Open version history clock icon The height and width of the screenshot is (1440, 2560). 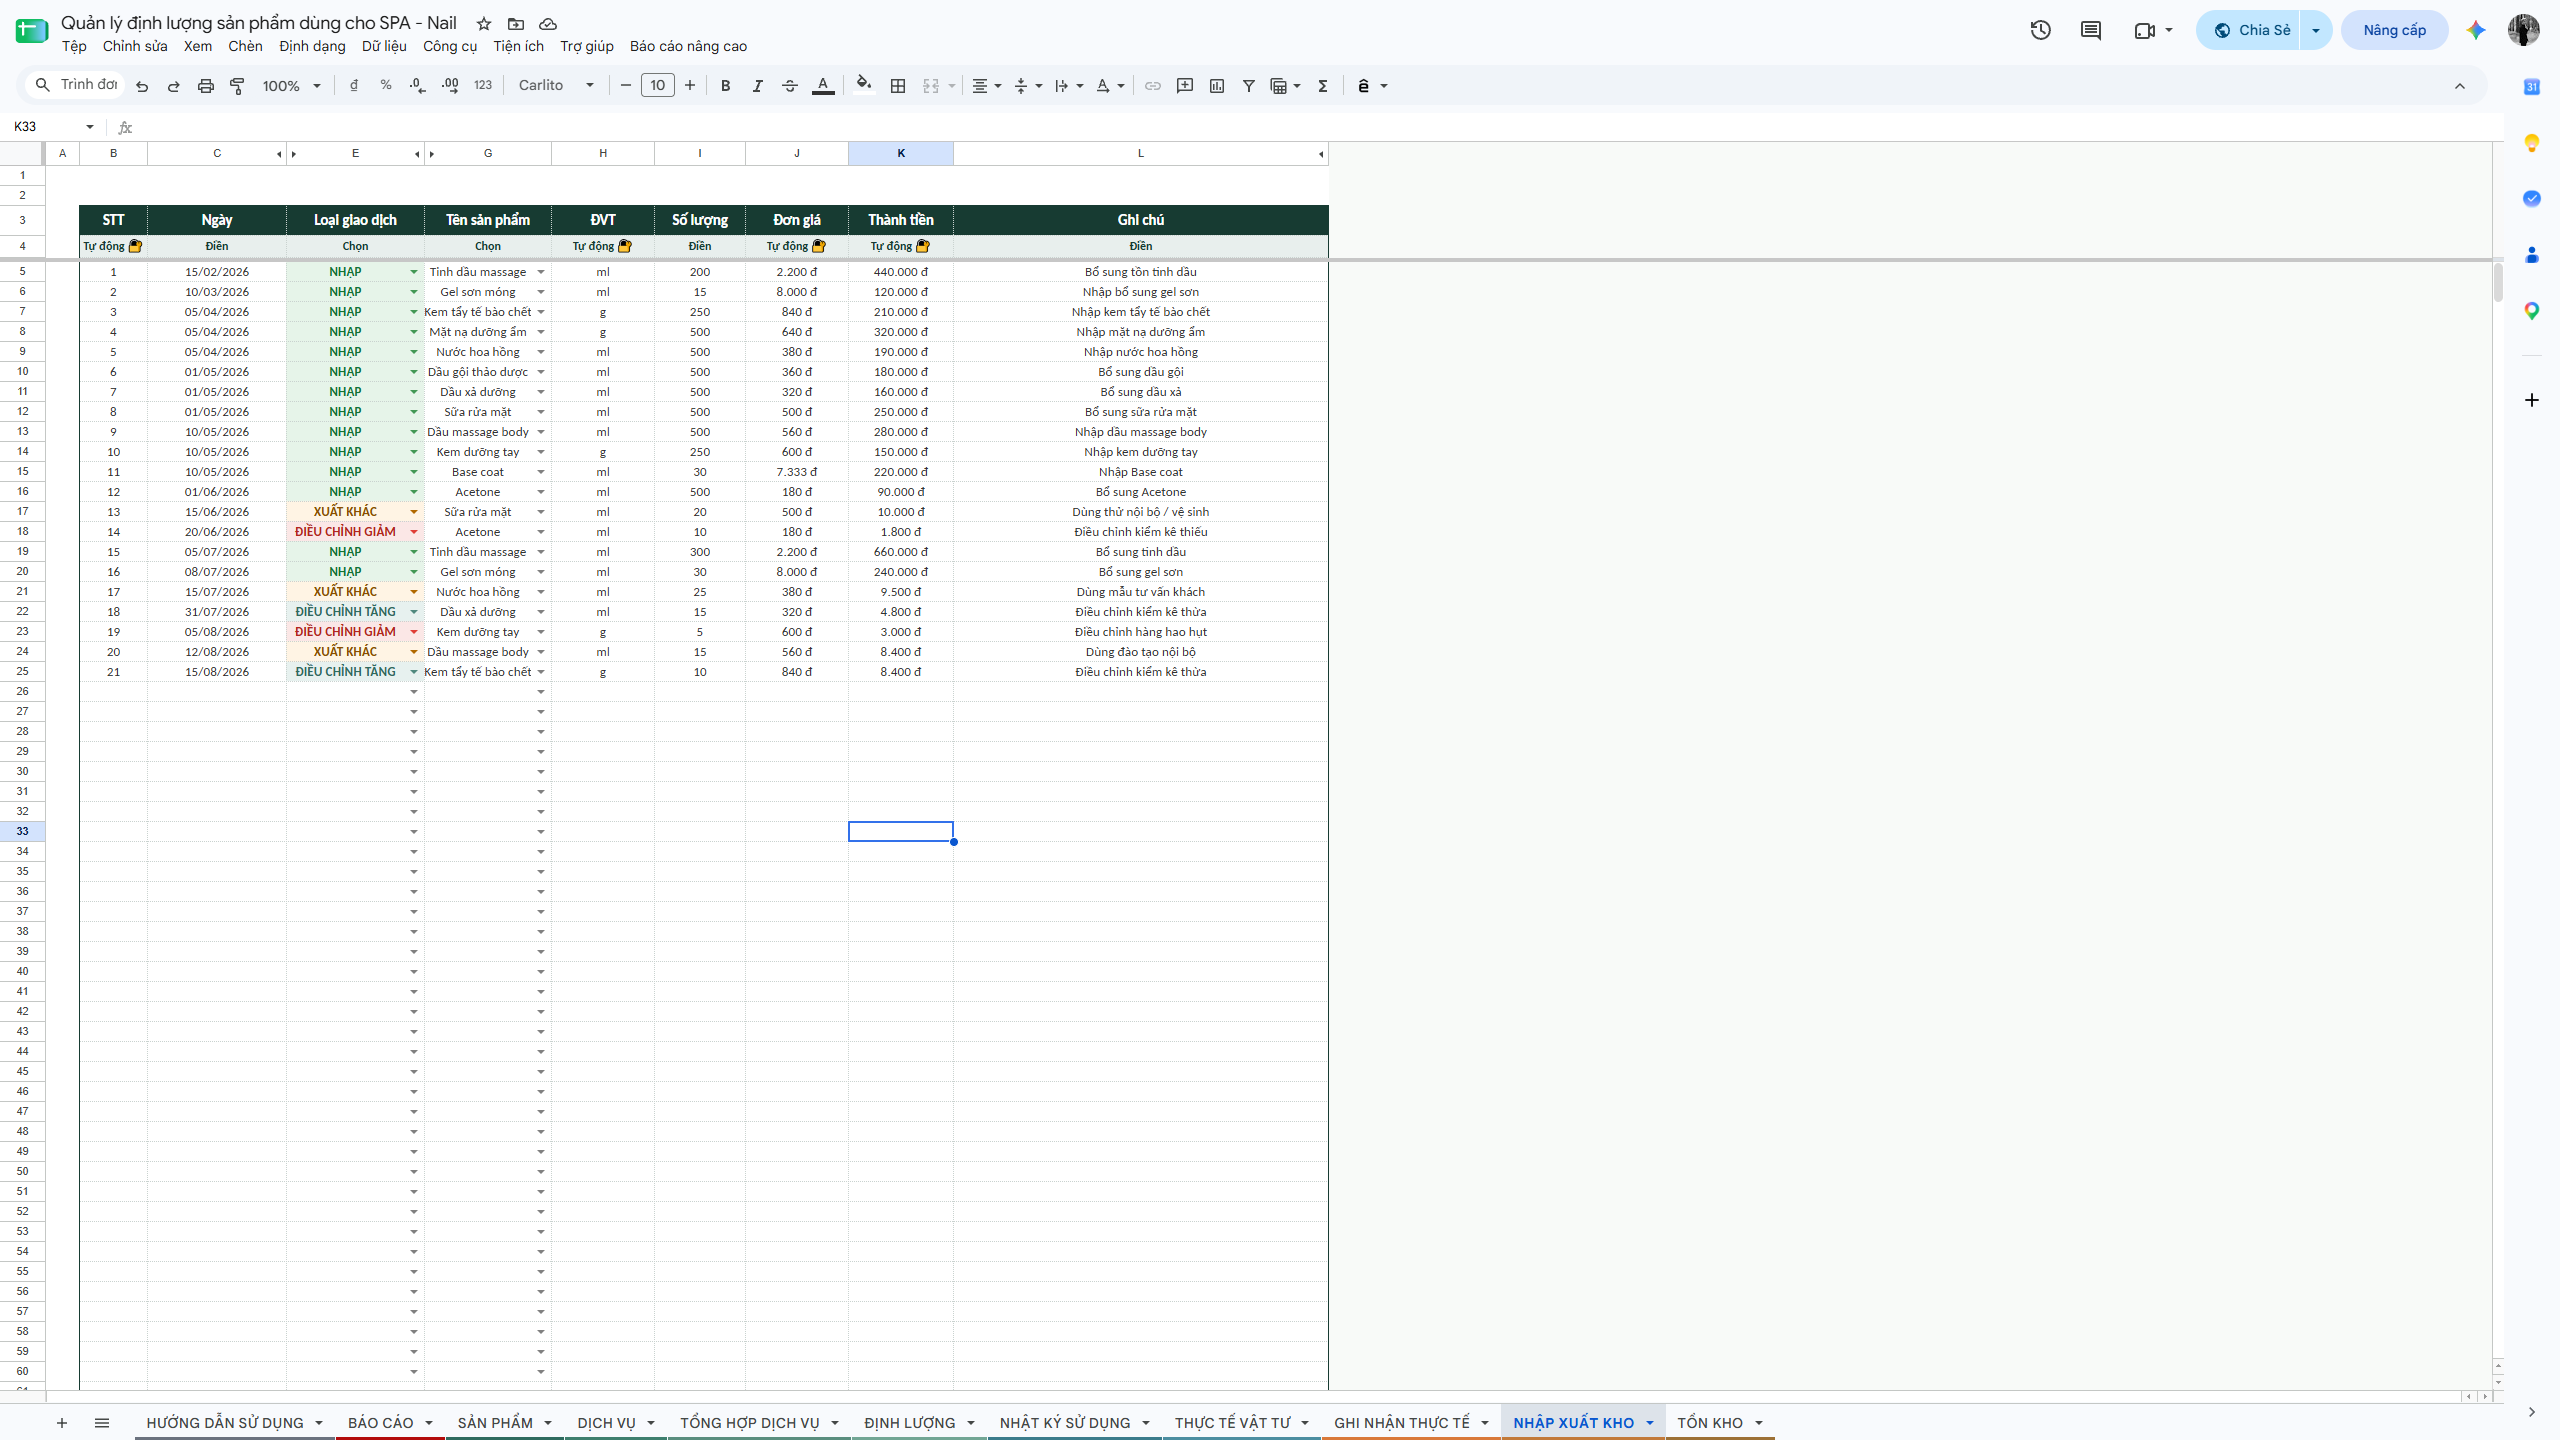(2041, 30)
